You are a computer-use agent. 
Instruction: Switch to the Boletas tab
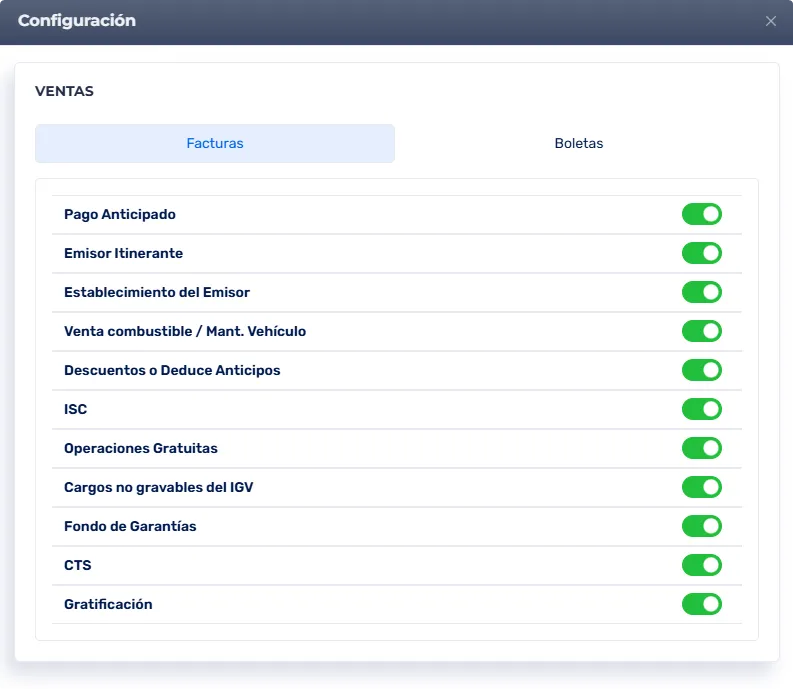pos(578,143)
